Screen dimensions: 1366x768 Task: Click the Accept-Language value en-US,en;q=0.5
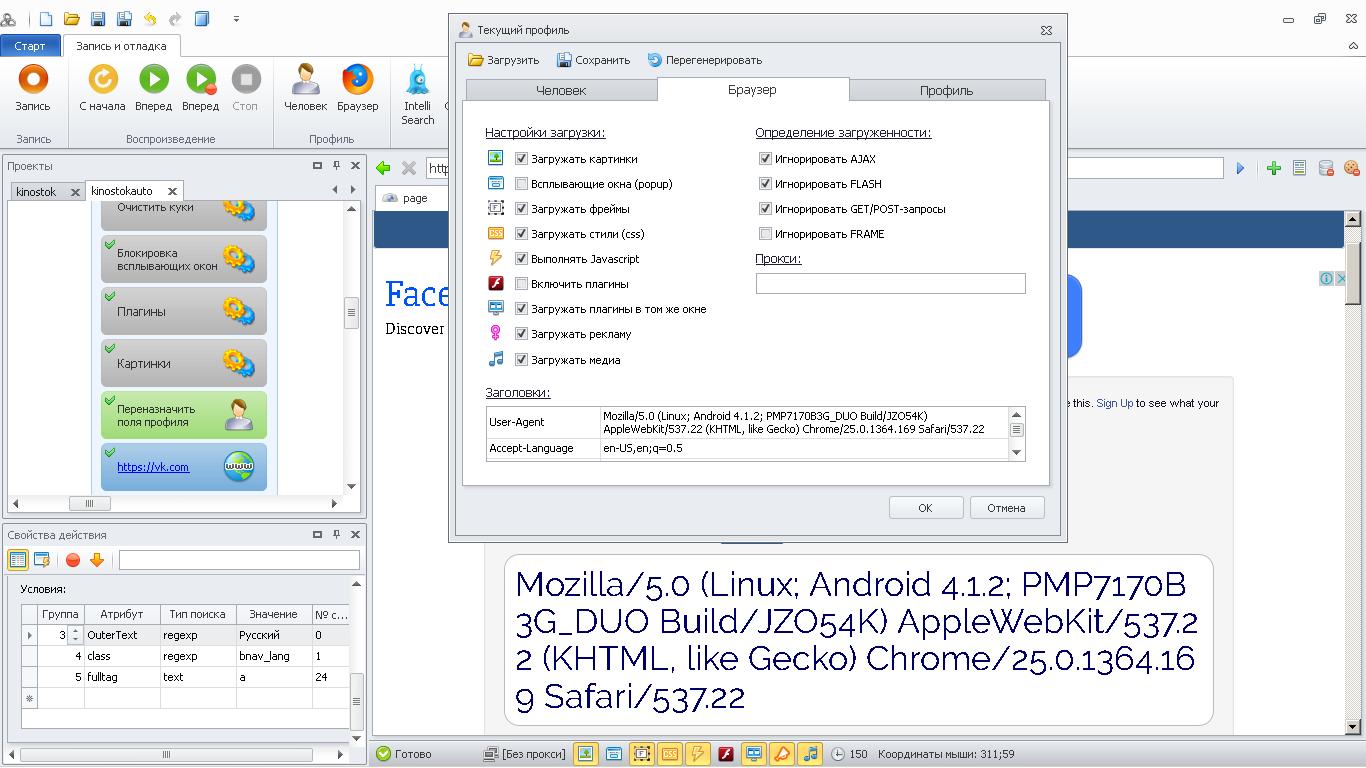tap(804, 448)
